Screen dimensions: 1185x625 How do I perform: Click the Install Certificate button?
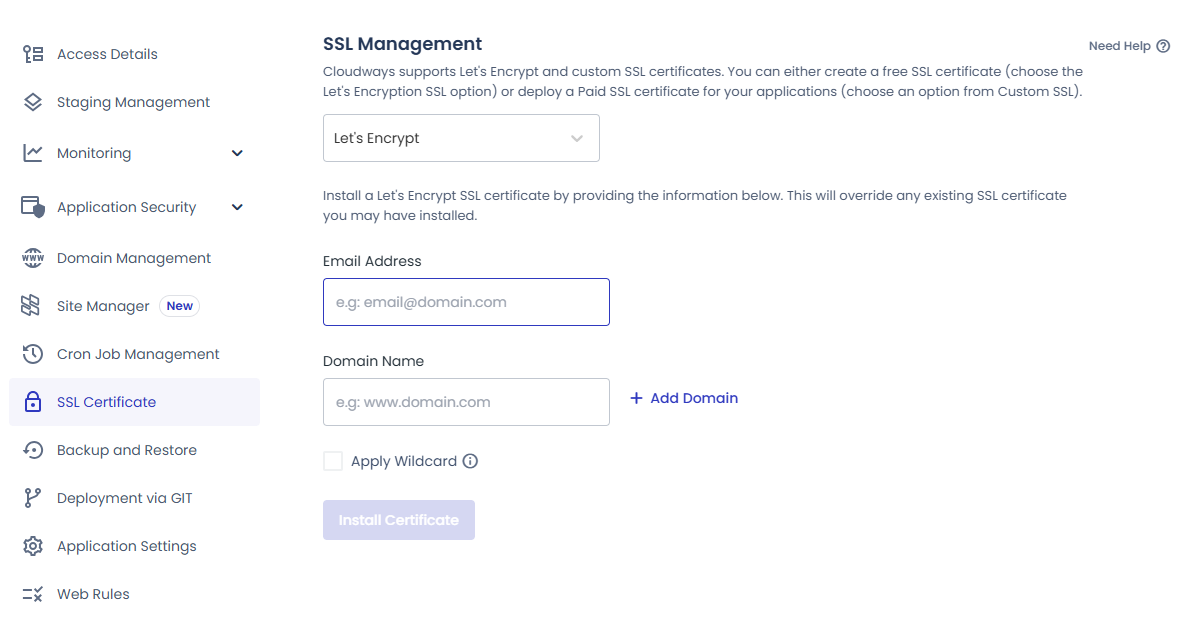[399, 520]
